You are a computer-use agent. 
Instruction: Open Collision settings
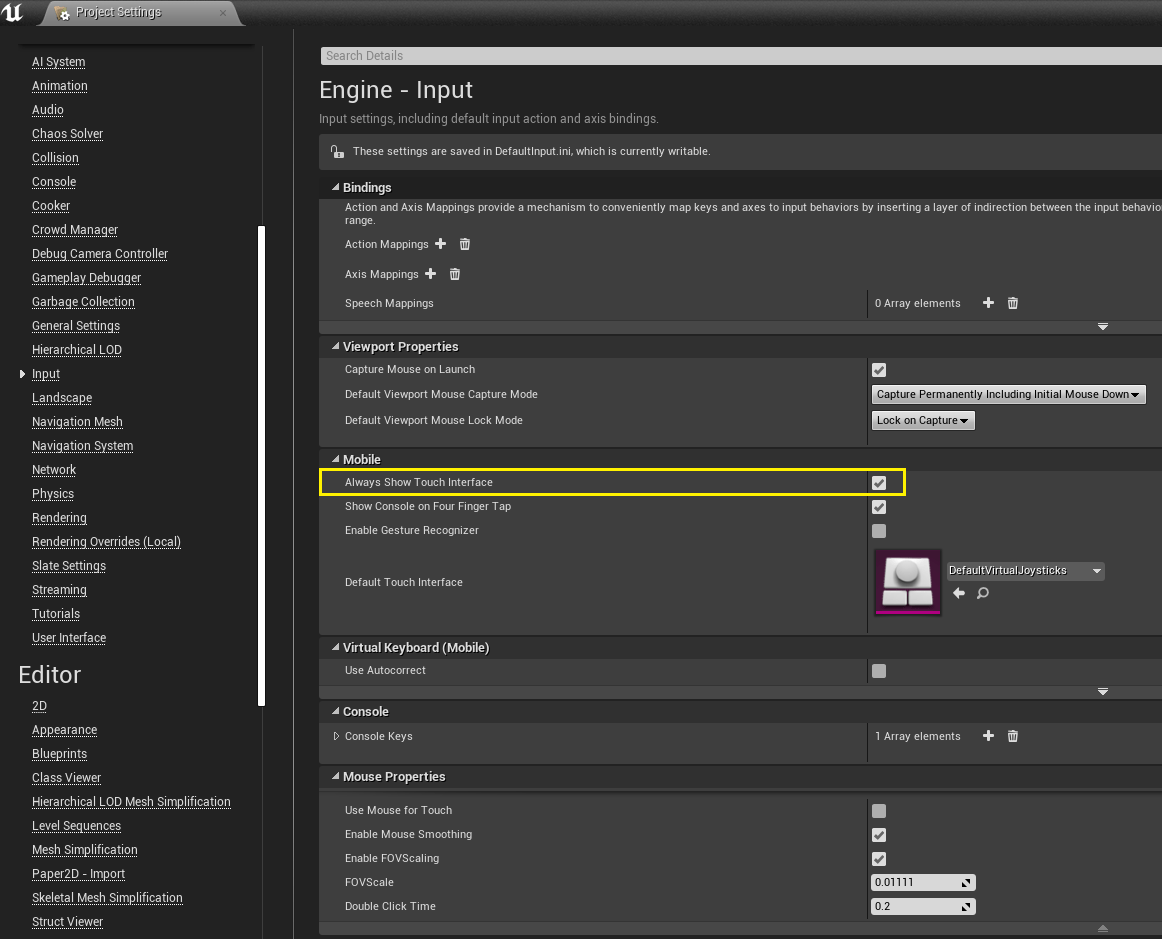(55, 158)
